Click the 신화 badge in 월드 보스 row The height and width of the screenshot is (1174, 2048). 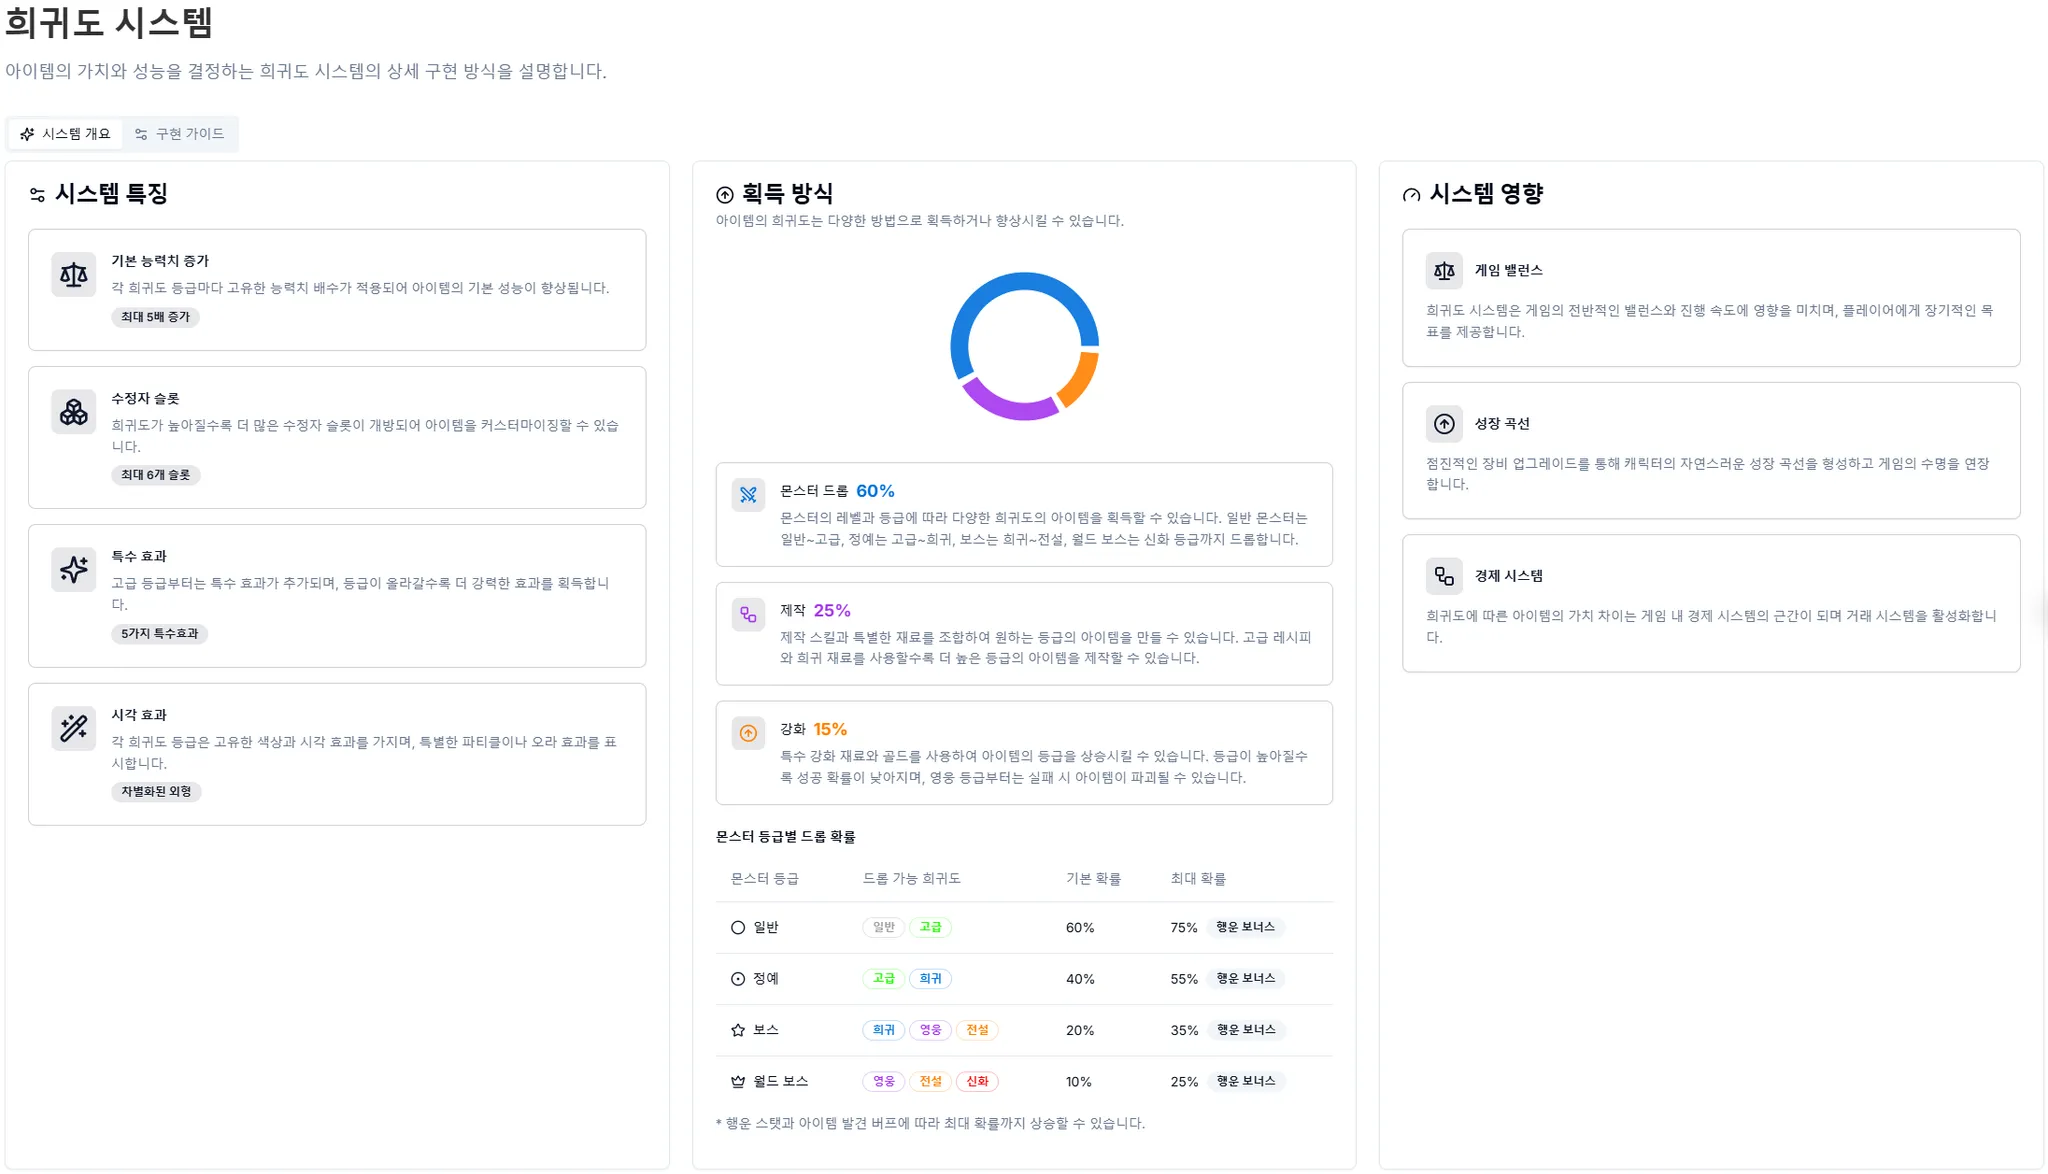[978, 1080]
